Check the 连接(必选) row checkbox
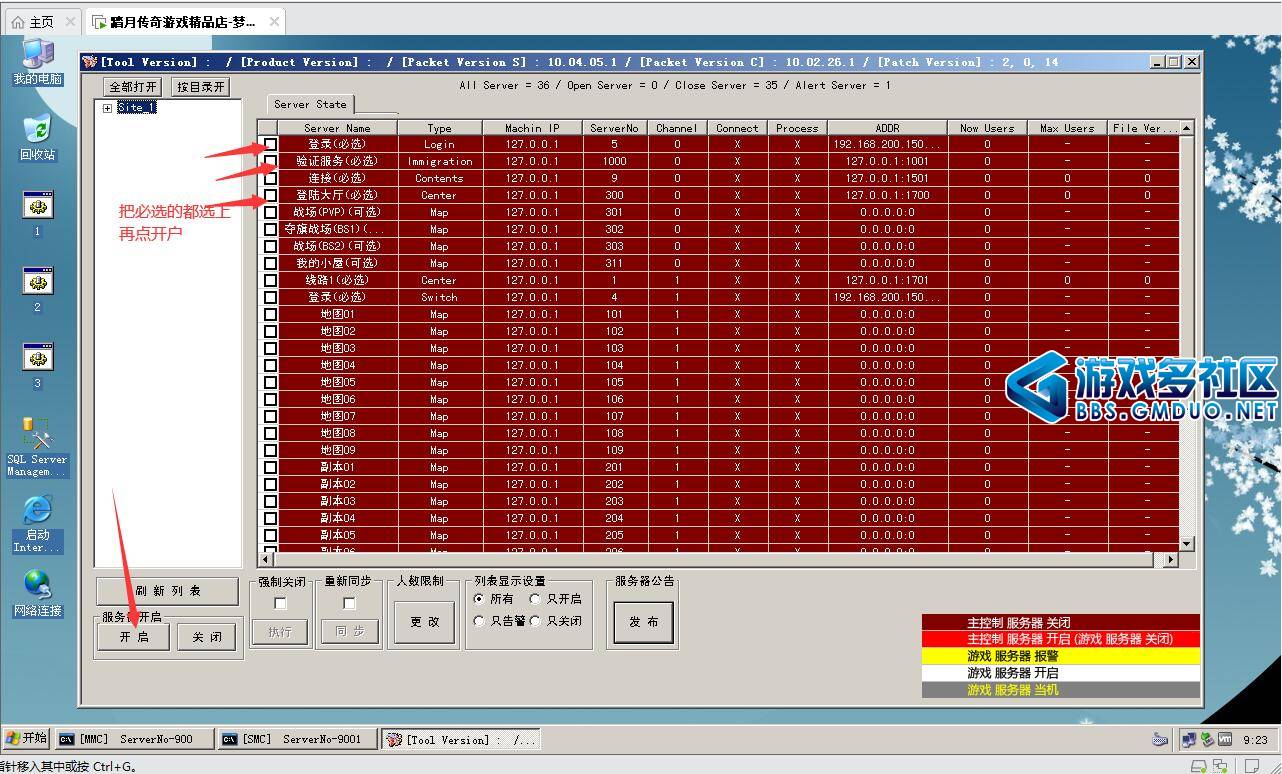The image size is (1282, 774). pos(270,178)
